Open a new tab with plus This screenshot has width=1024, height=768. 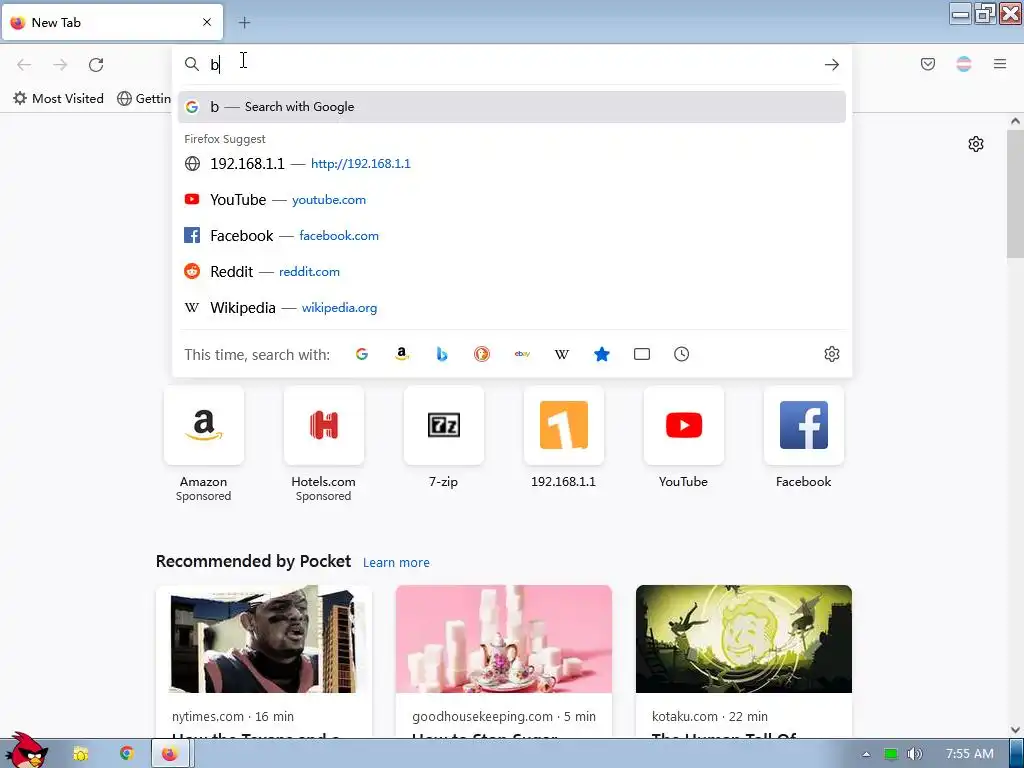(x=244, y=23)
